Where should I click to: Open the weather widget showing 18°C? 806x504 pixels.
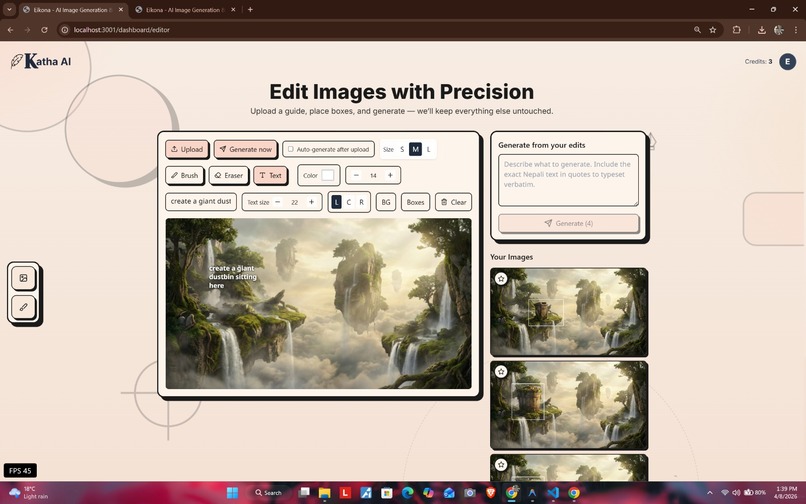pyautogui.click(x=28, y=493)
